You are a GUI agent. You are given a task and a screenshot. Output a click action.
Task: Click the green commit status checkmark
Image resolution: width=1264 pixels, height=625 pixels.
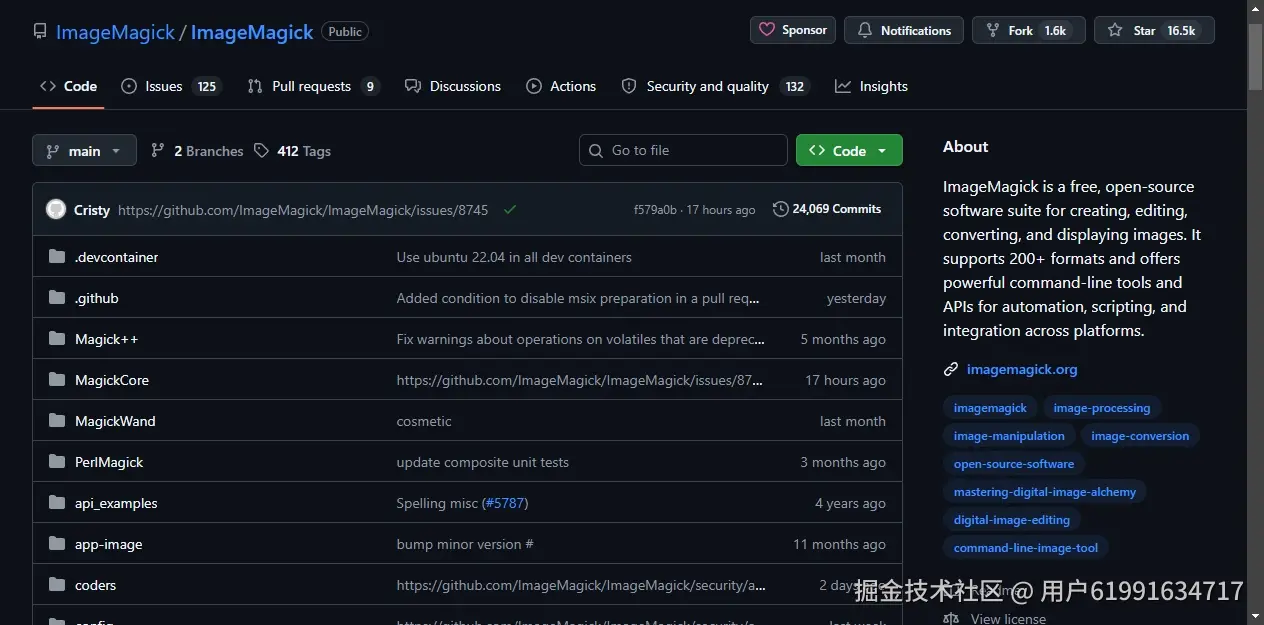[x=510, y=210]
